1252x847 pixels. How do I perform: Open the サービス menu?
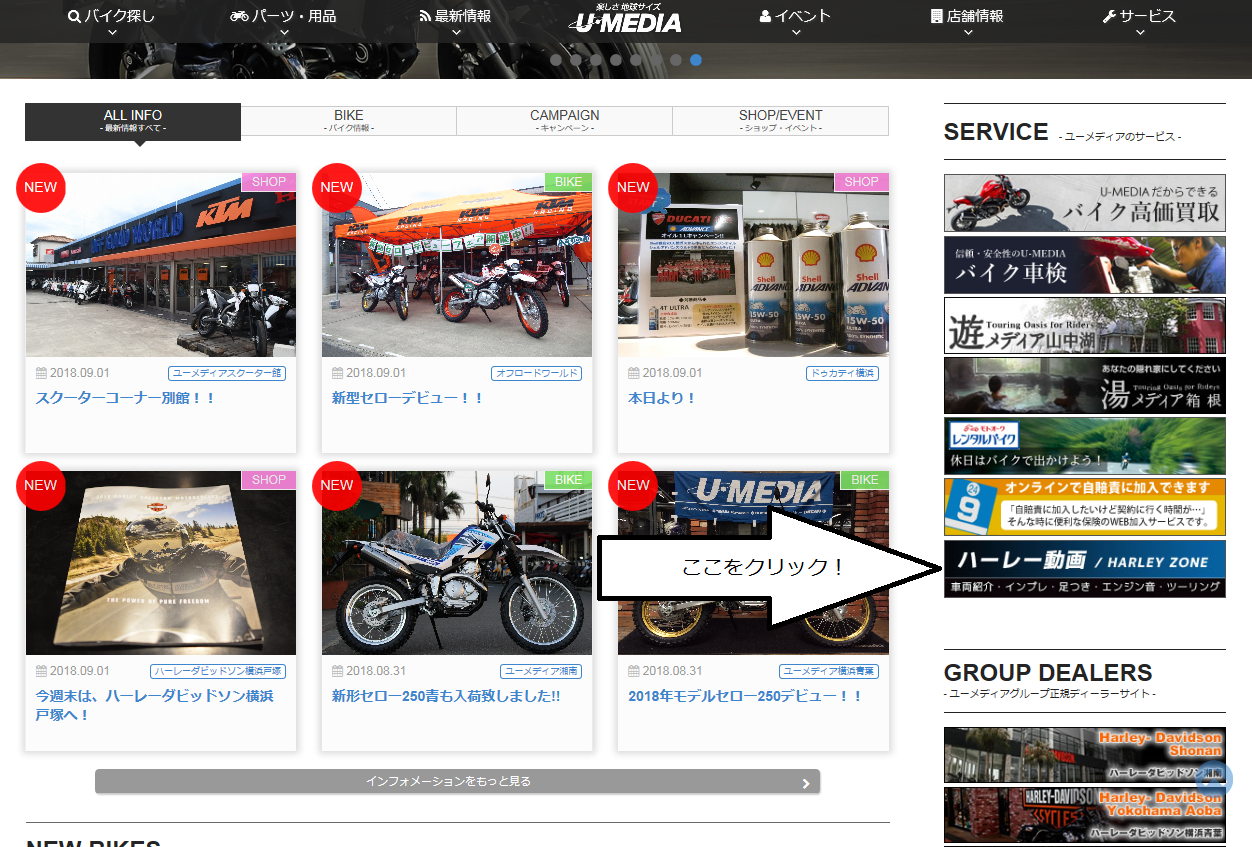coord(1139,17)
